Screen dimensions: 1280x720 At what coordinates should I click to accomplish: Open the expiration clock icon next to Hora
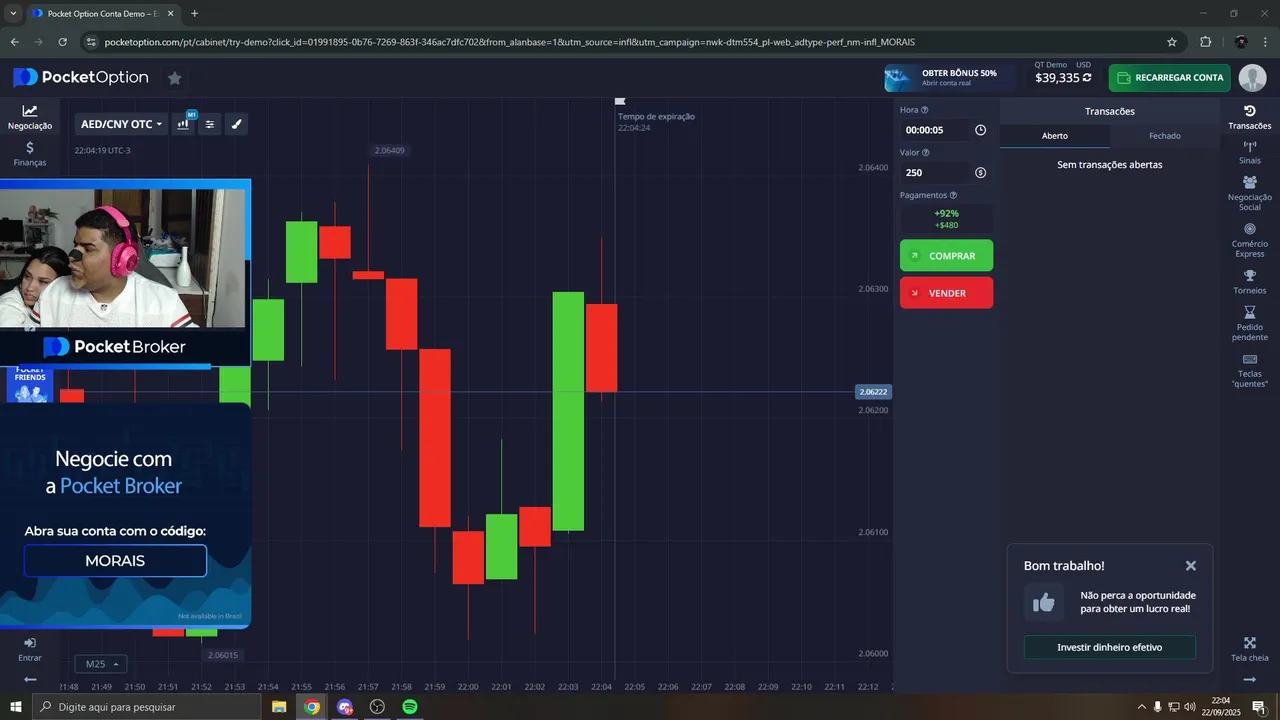click(980, 130)
